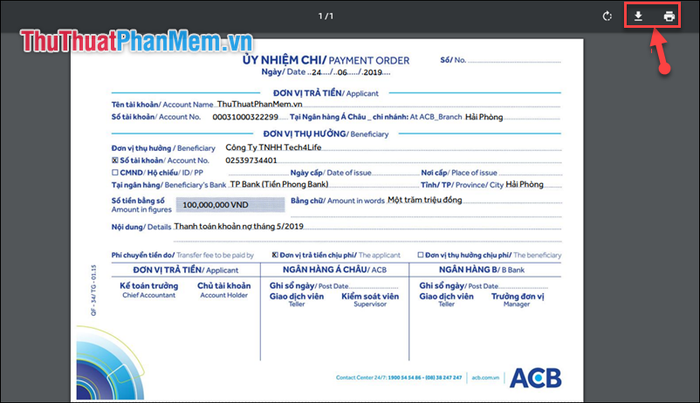Click the Chủ tài khoản Account Holder label
This screenshot has width=700, height=403.
tap(224, 290)
